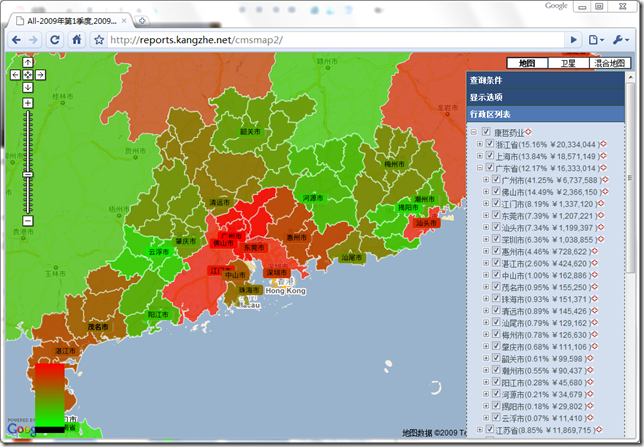Zoom in the map with the plus button
Screen dimensions: 644x447
coord(28,102)
